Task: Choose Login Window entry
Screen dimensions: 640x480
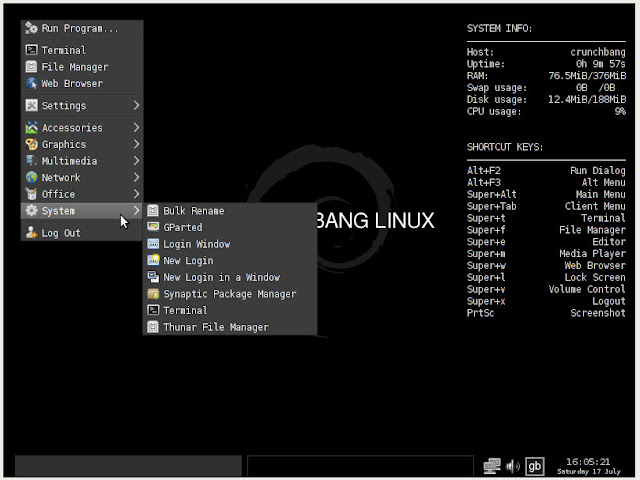Action: [x=230, y=244]
